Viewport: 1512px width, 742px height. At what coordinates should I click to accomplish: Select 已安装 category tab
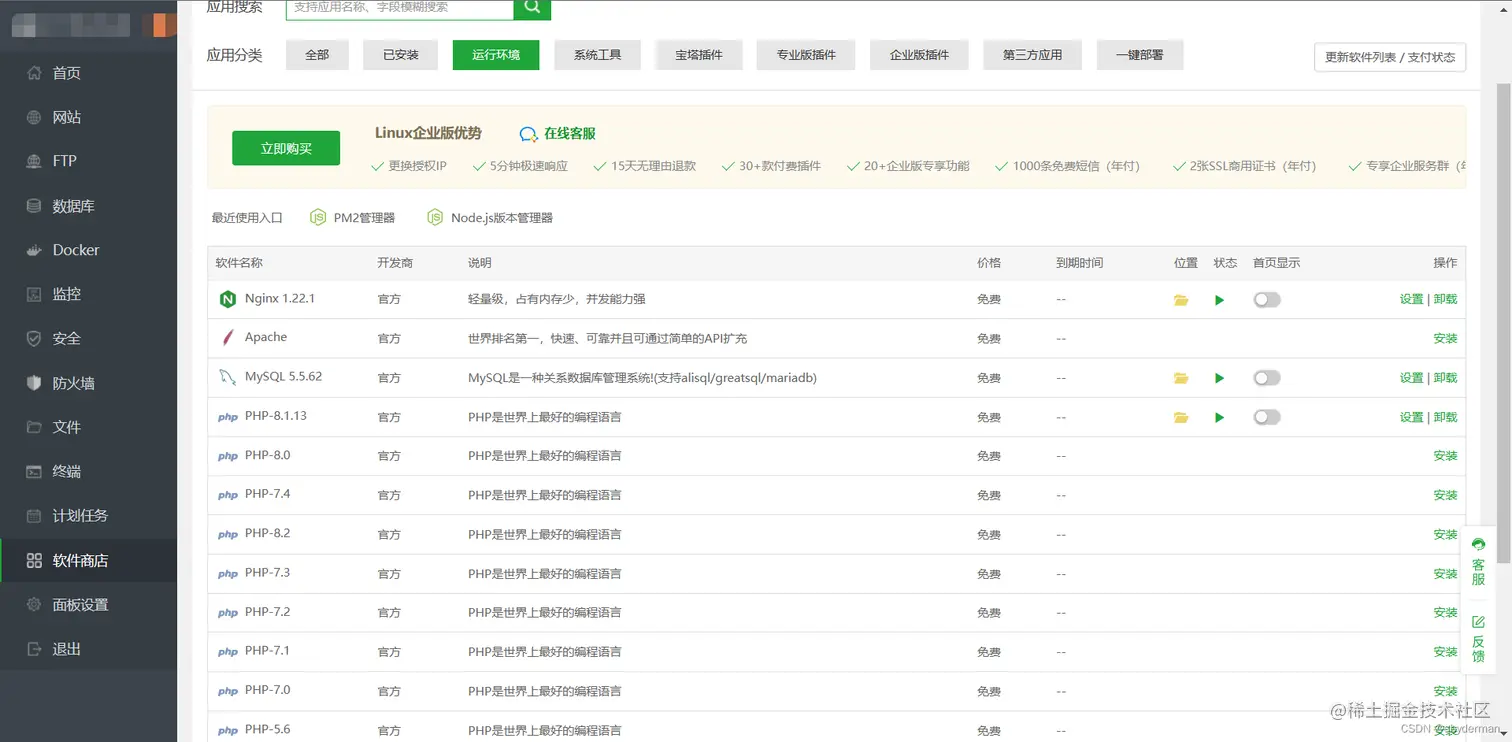click(401, 55)
